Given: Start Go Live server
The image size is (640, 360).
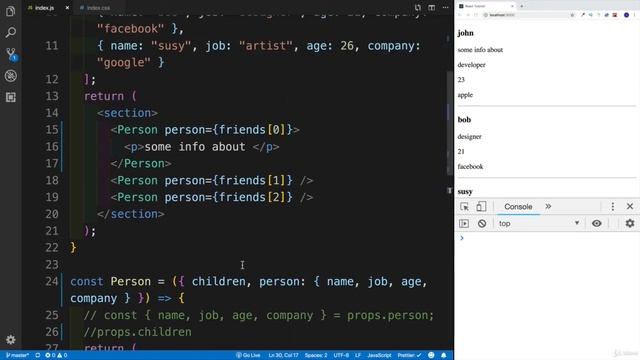Looking at the screenshot, I should click(x=248, y=355).
